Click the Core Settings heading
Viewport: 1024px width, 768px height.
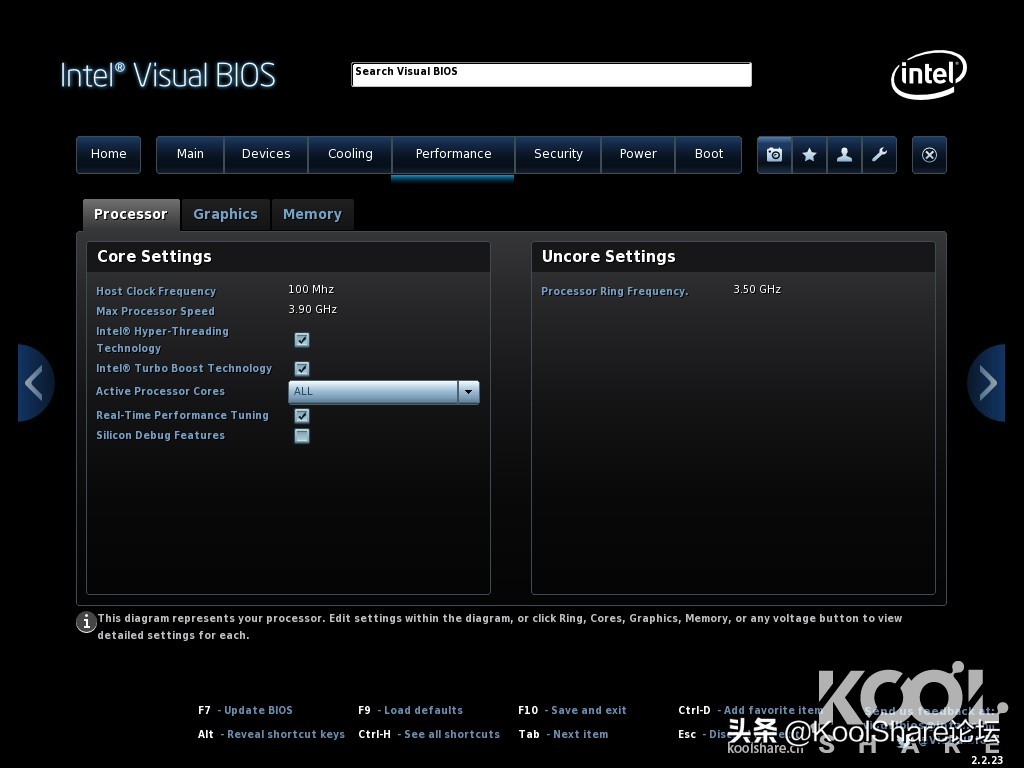[154, 257]
